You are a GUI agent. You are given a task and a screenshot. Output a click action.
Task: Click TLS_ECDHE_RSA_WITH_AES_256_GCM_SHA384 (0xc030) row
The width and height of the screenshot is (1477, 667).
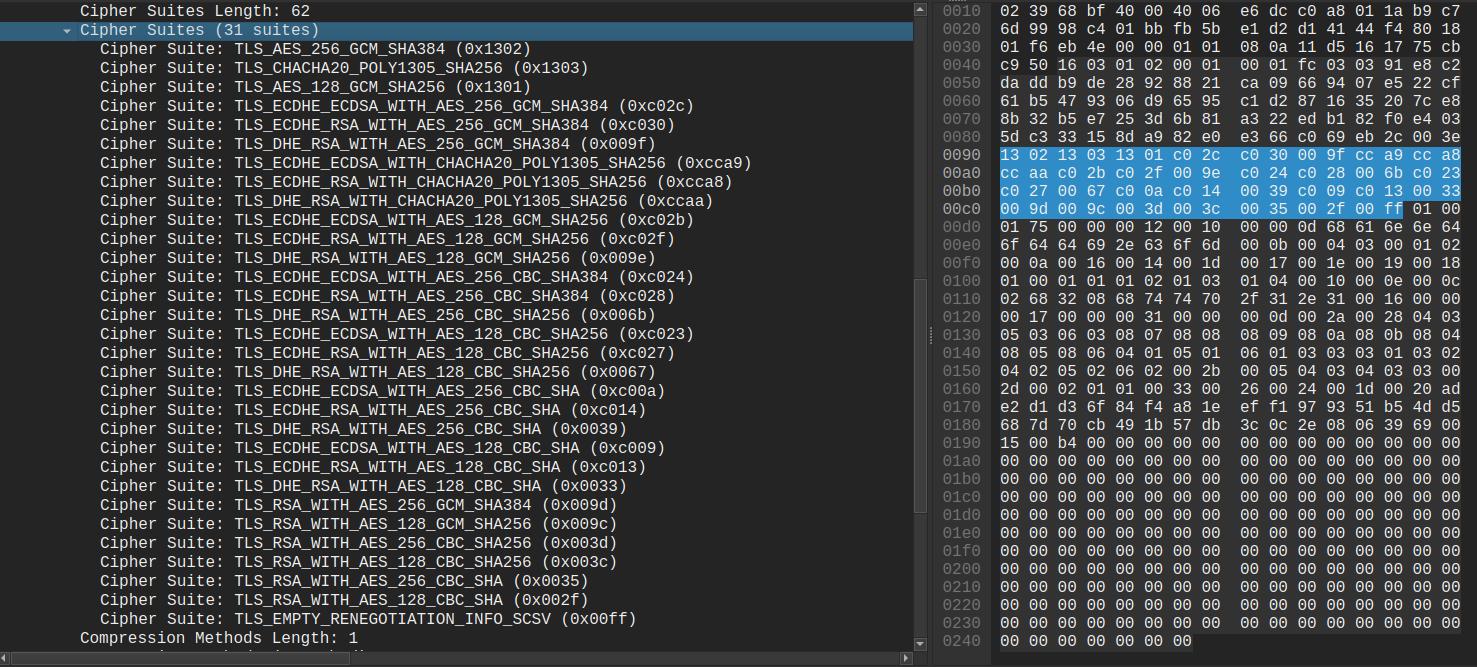456,125
